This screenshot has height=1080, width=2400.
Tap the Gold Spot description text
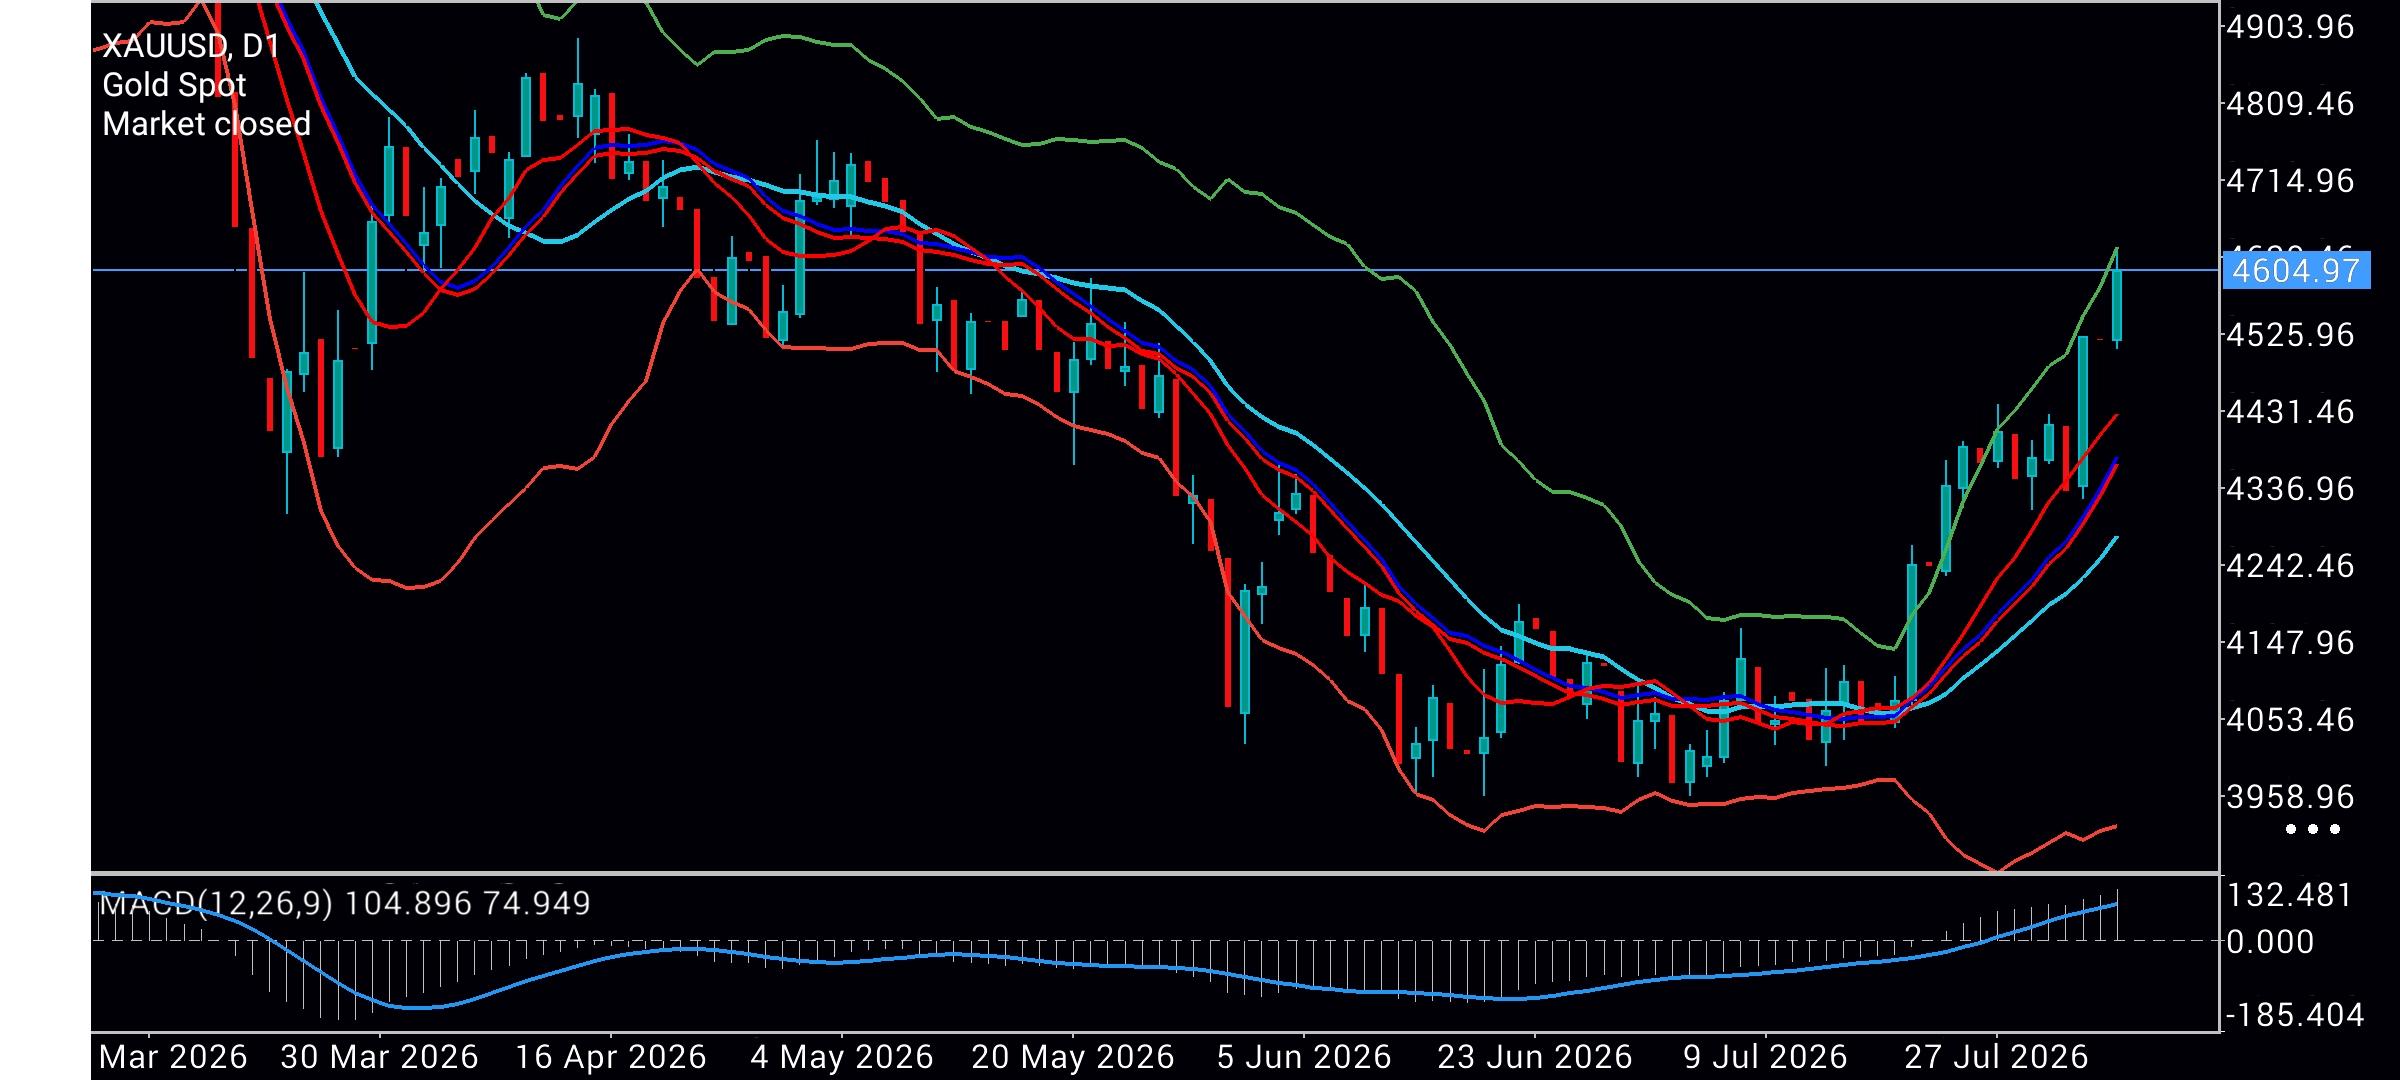click(x=174, y=85)
